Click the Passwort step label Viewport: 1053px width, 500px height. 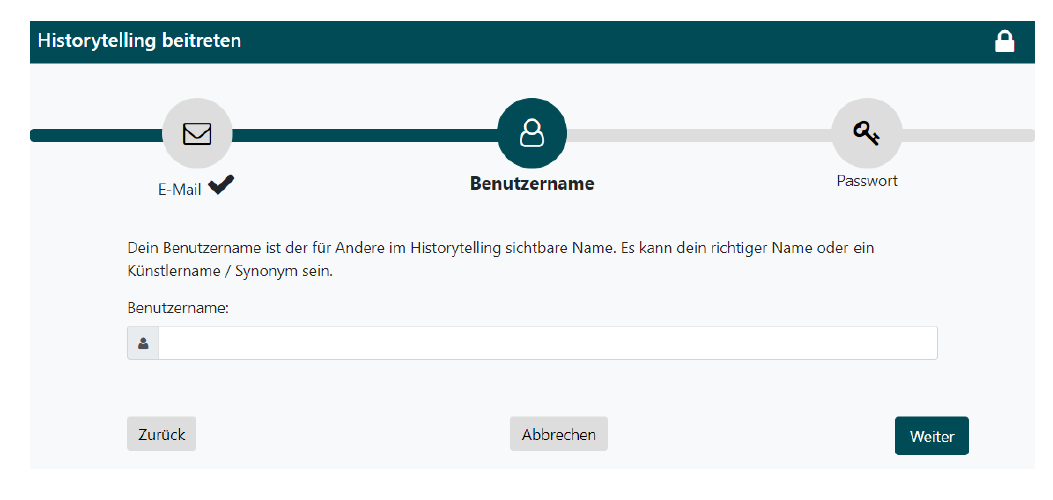click(x=867, y=181)
